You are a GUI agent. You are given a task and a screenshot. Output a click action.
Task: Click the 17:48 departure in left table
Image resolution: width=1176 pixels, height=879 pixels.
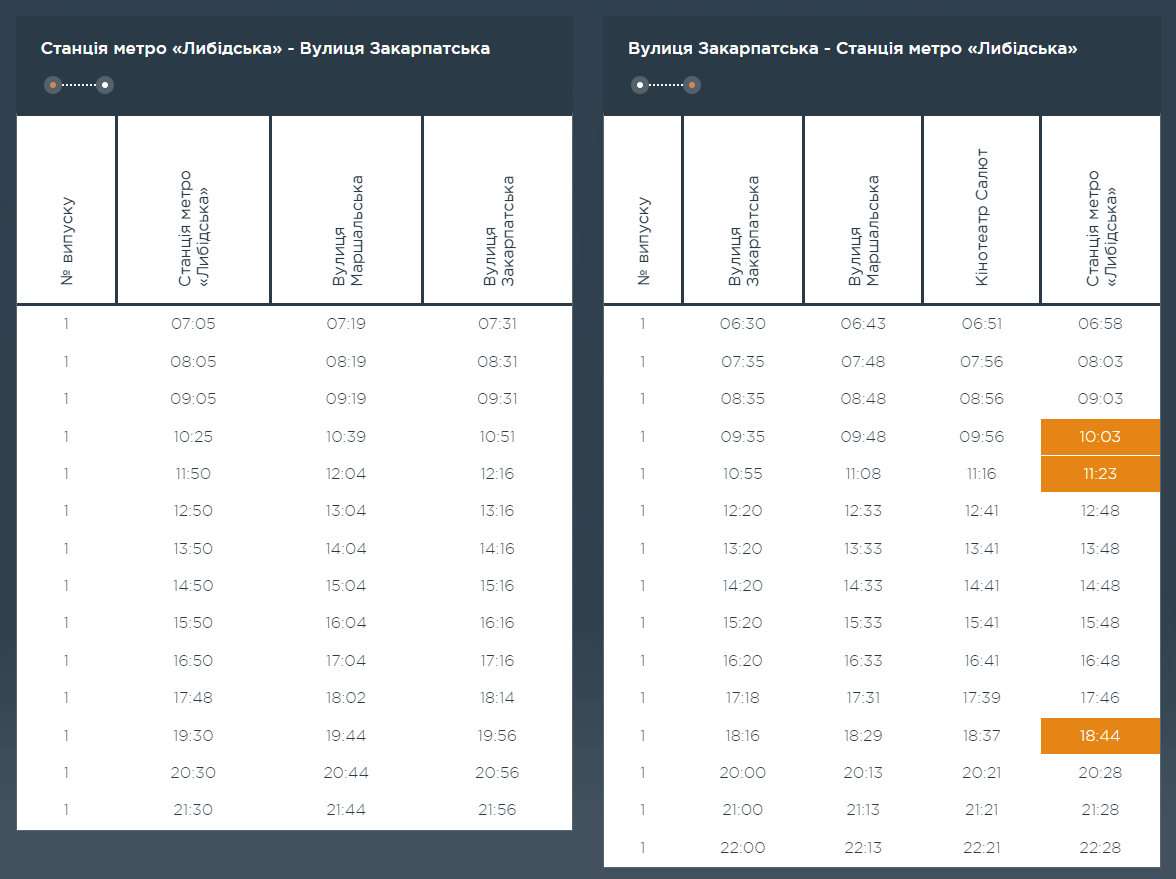coord(193,698)
